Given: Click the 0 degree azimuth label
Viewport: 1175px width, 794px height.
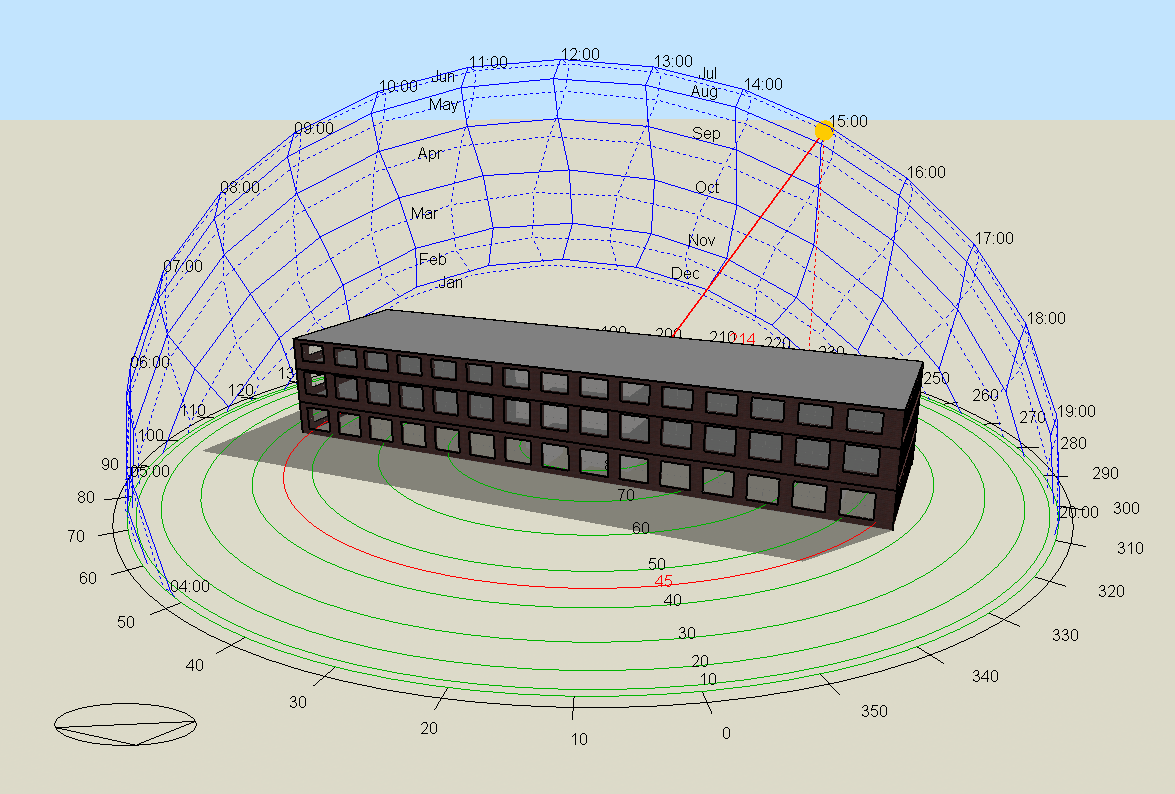Looking at the screenshot, I should [x=726, y=733].
